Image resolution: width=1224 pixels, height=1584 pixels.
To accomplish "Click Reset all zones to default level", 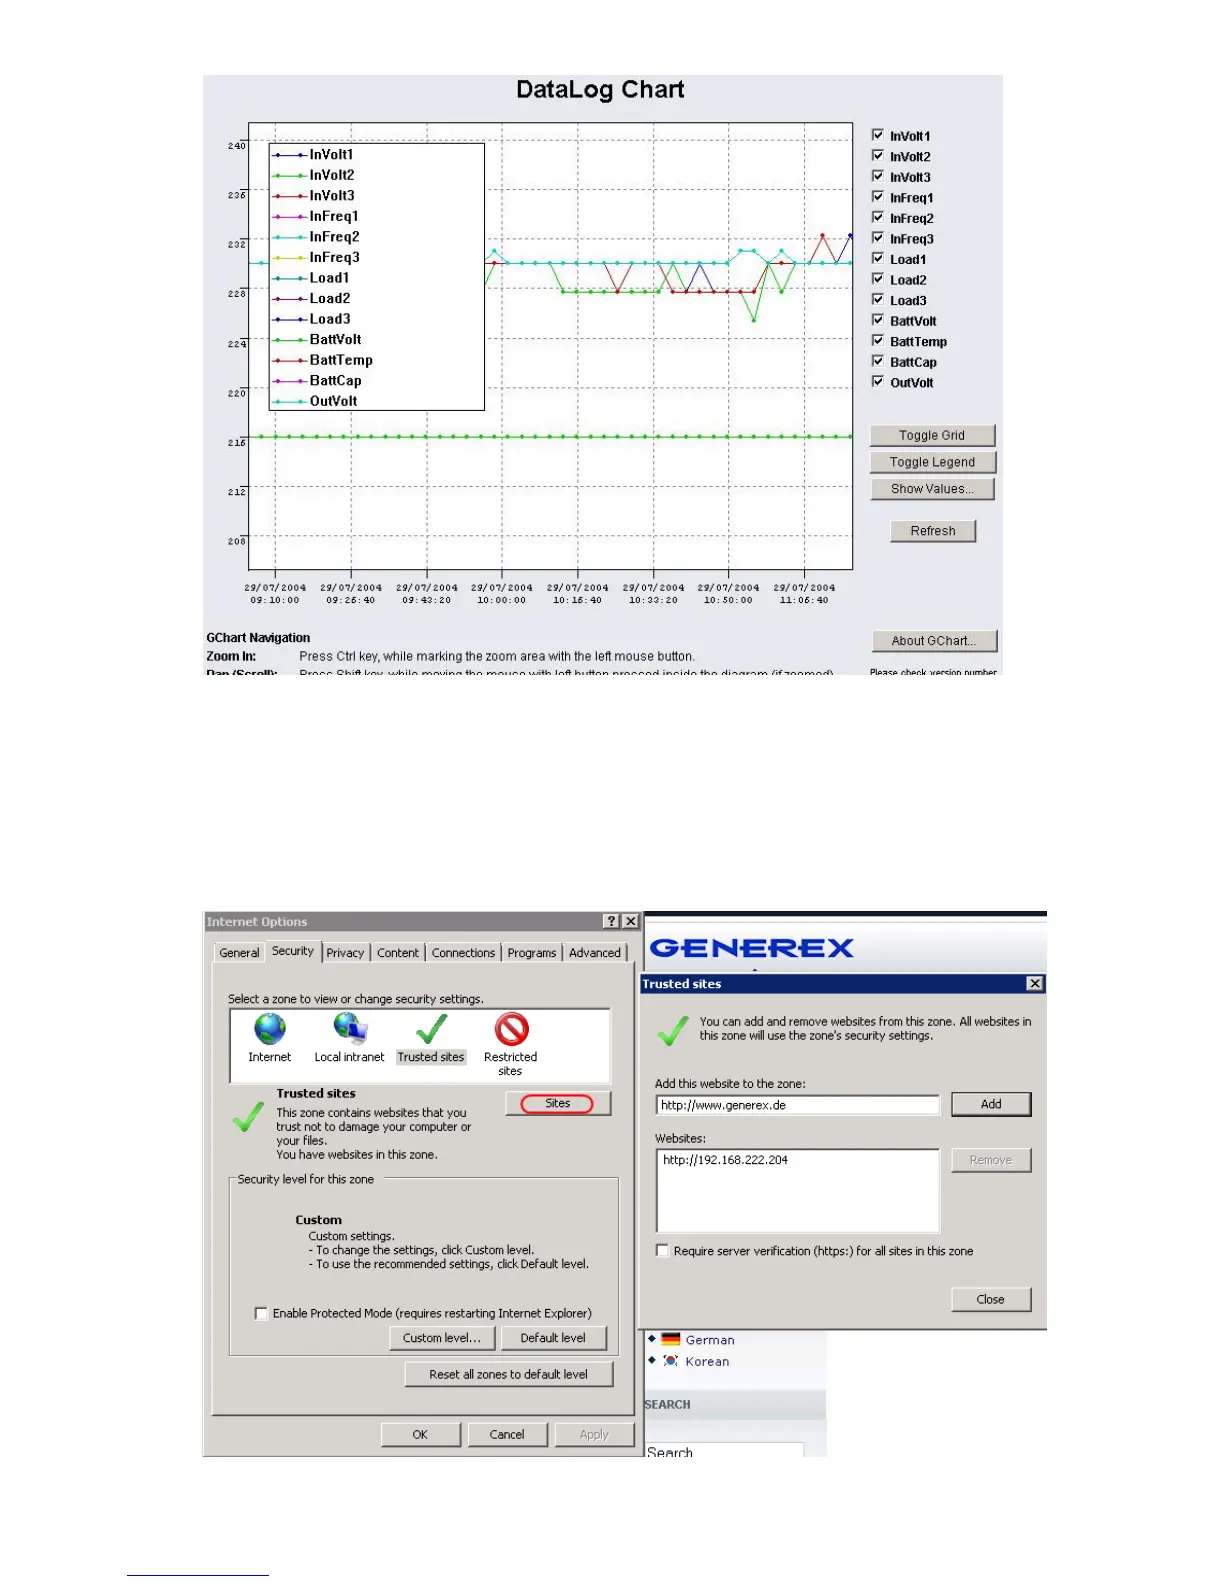I will coord(508,1374).
